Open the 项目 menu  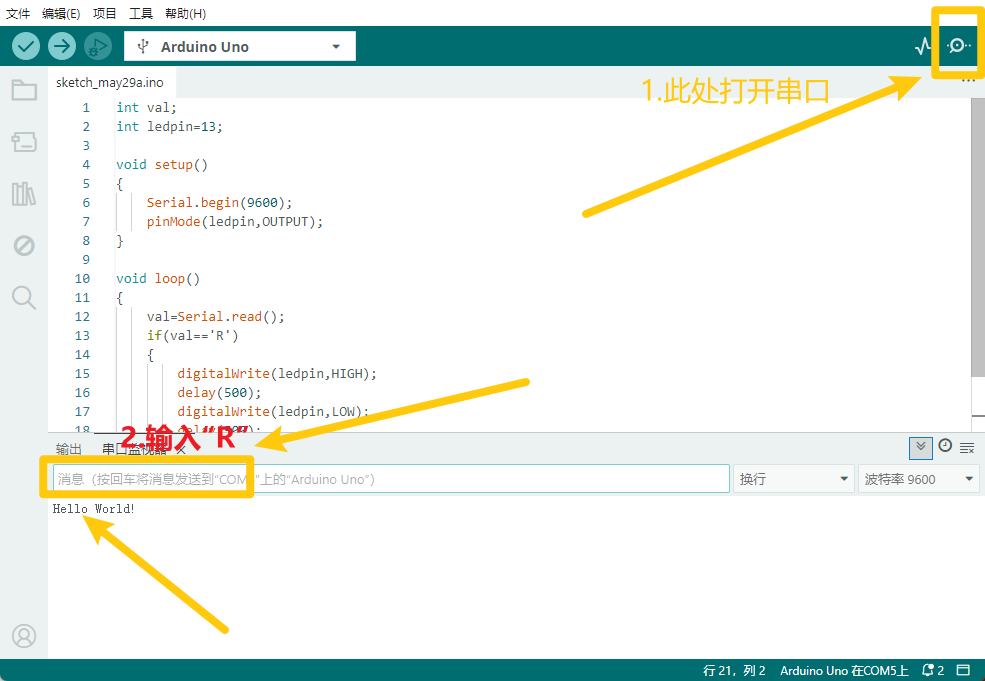click(x=104, y=13)
